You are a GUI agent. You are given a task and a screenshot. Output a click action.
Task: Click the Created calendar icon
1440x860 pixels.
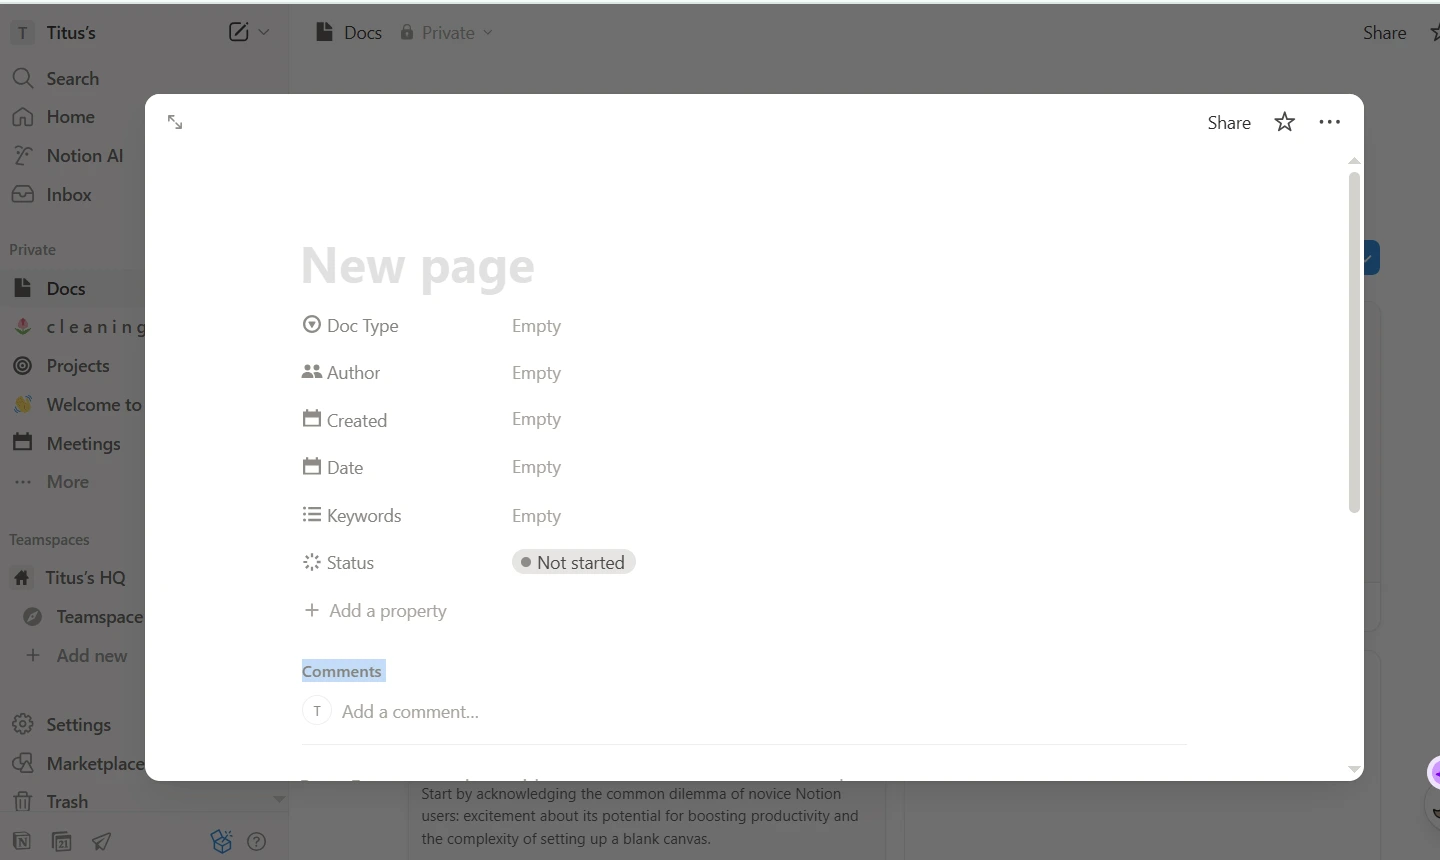click(312, 419)
